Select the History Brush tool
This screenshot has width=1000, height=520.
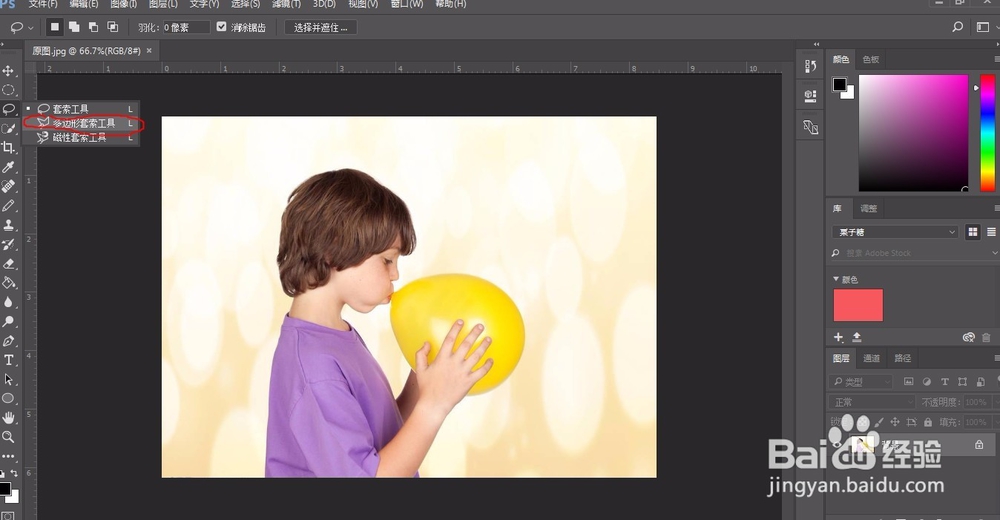pyautogui.click(x=8, y=244)
